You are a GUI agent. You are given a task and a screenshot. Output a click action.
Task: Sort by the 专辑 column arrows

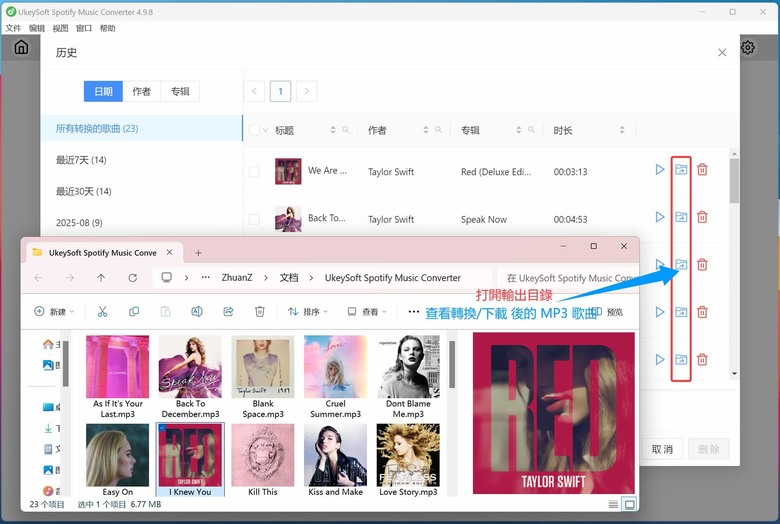point(519,130)
